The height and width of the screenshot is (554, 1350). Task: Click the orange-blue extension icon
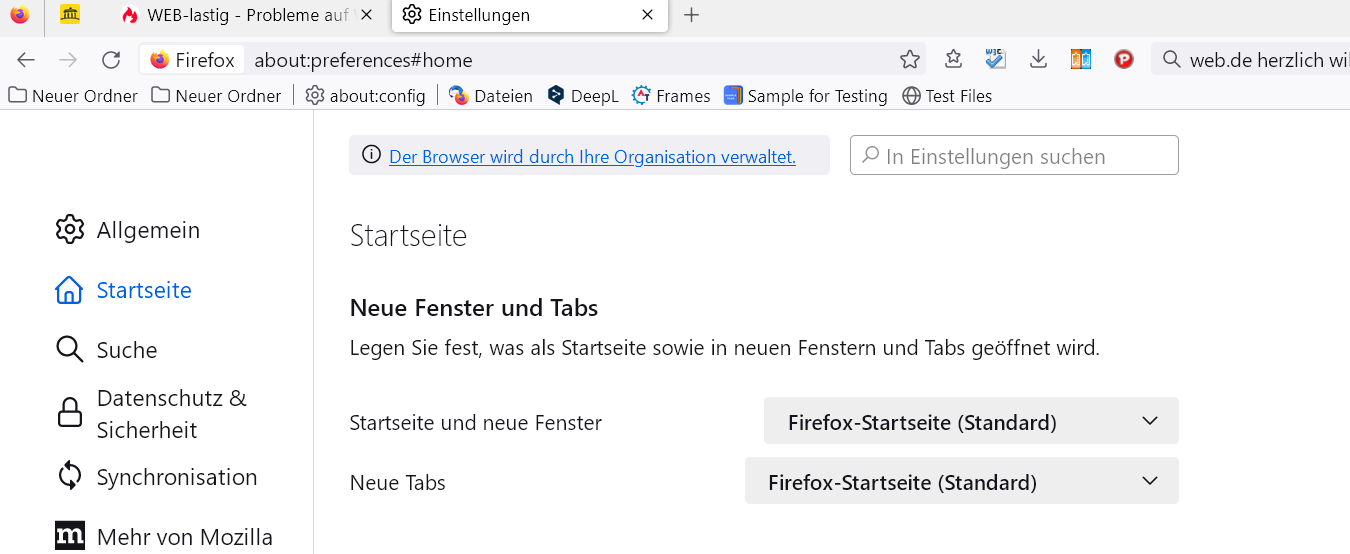[x=1080, y=60]
